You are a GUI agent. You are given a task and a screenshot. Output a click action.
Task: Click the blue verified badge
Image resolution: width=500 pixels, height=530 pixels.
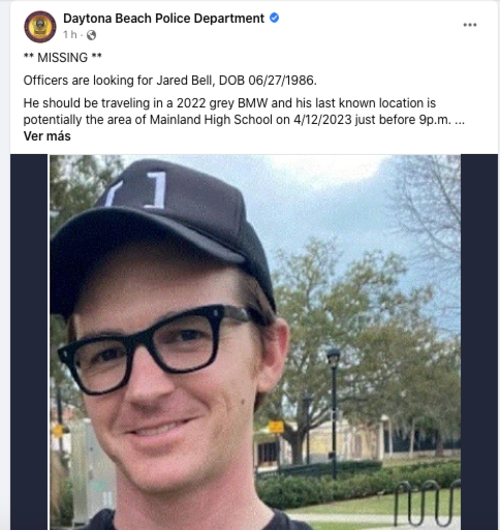[x=274, y=18]
